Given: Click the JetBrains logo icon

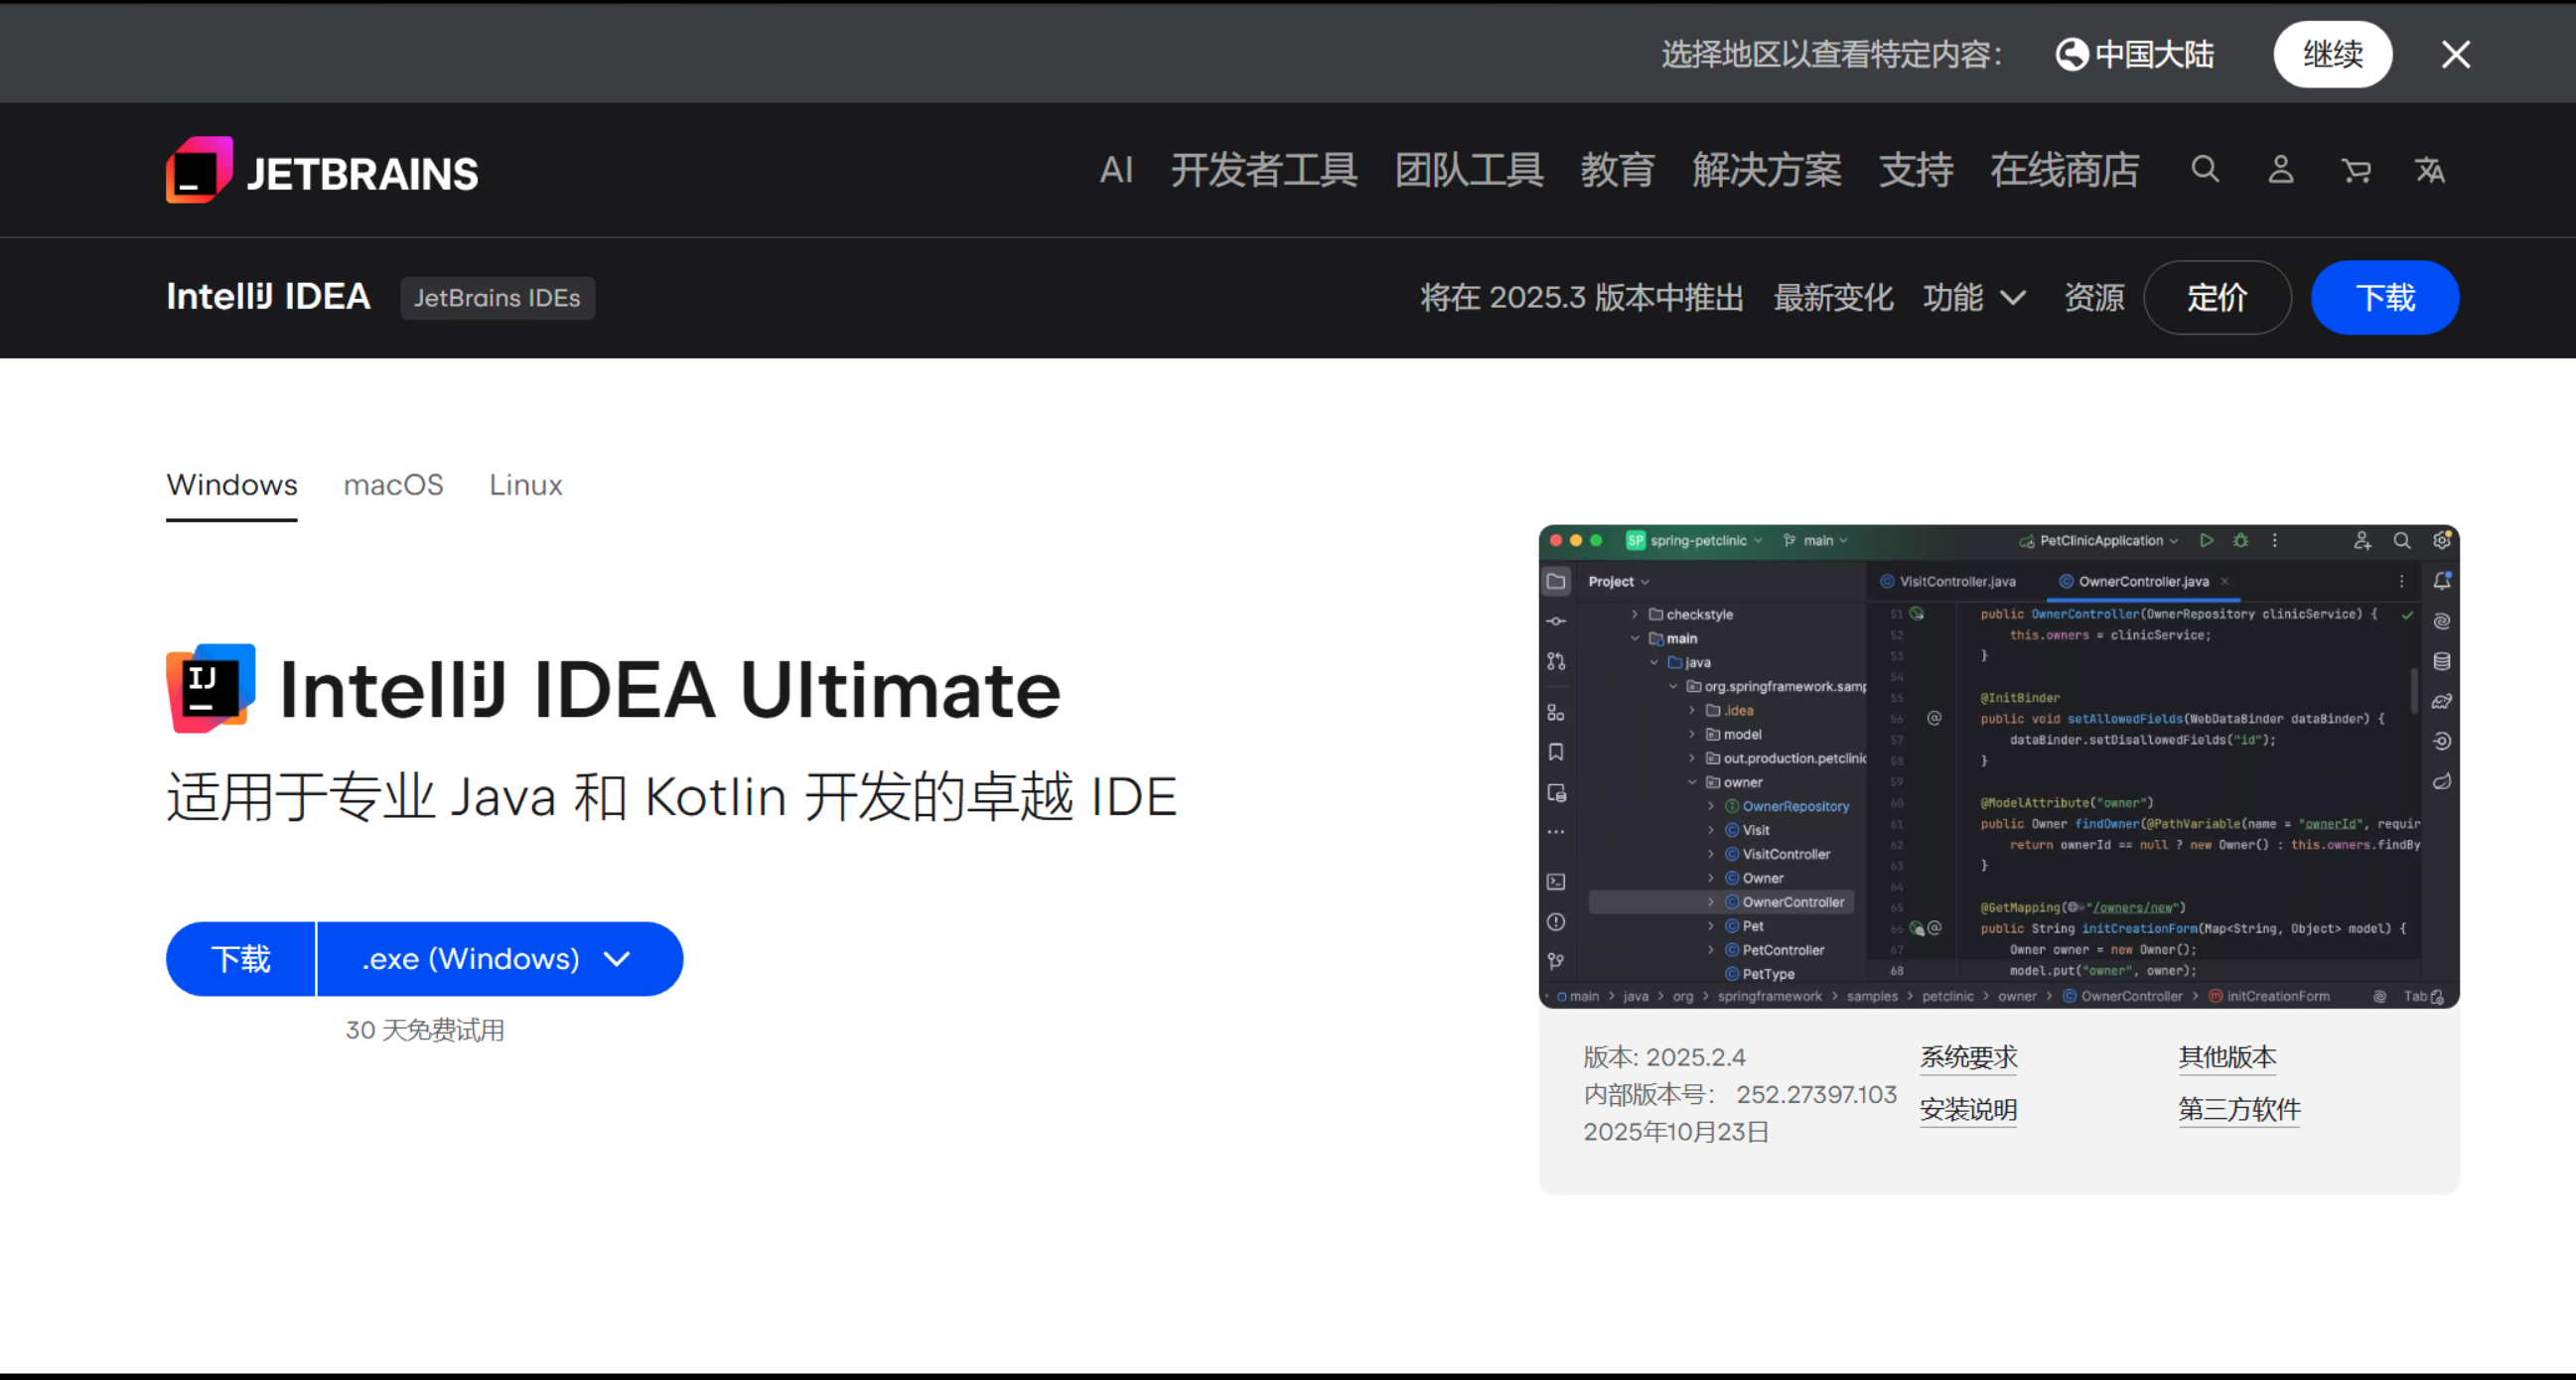Looking at the screenshot, I should coord(199,170).
